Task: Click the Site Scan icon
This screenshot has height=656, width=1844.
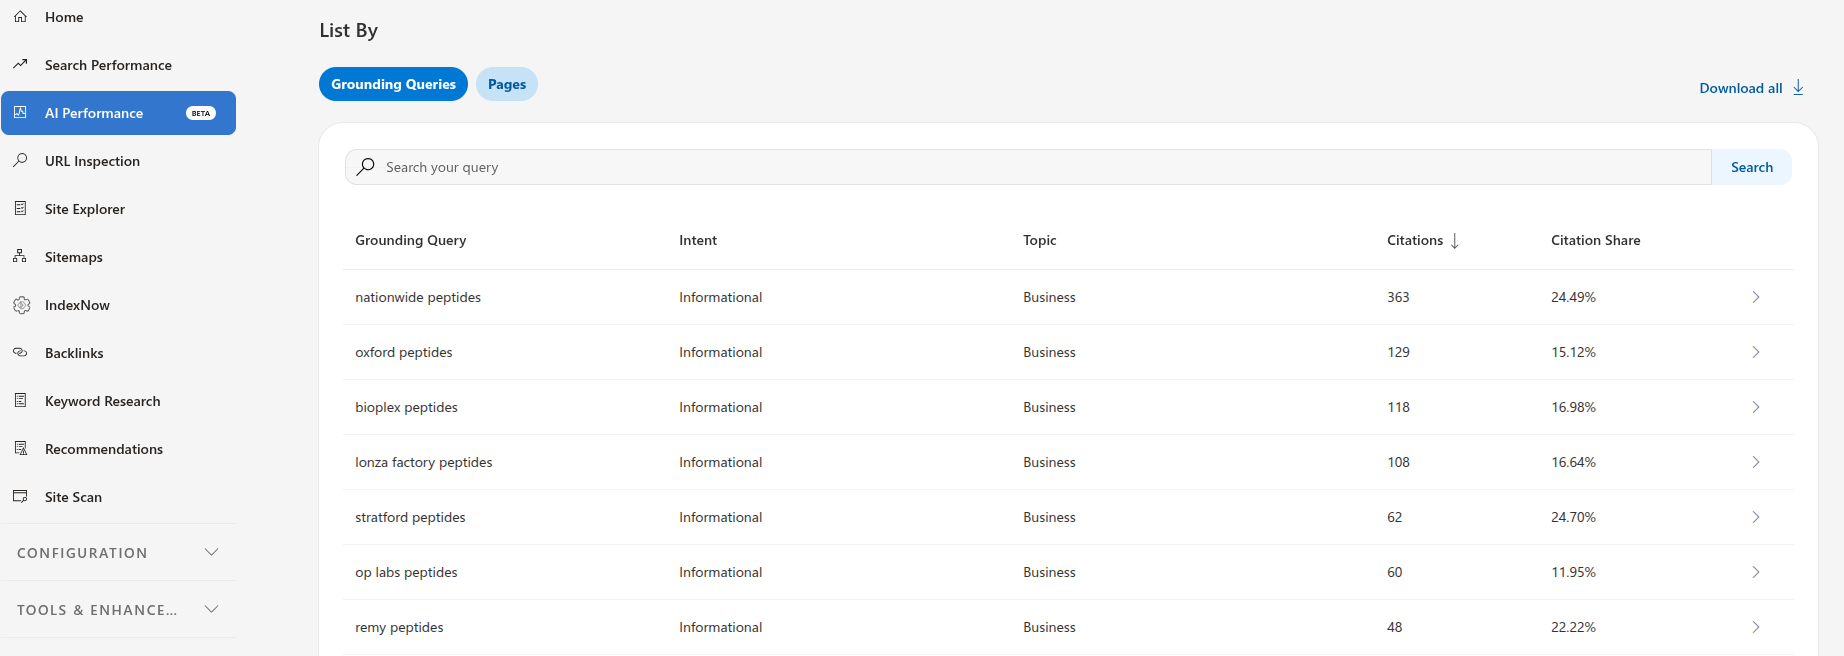Action: click(x=20, y=497)
